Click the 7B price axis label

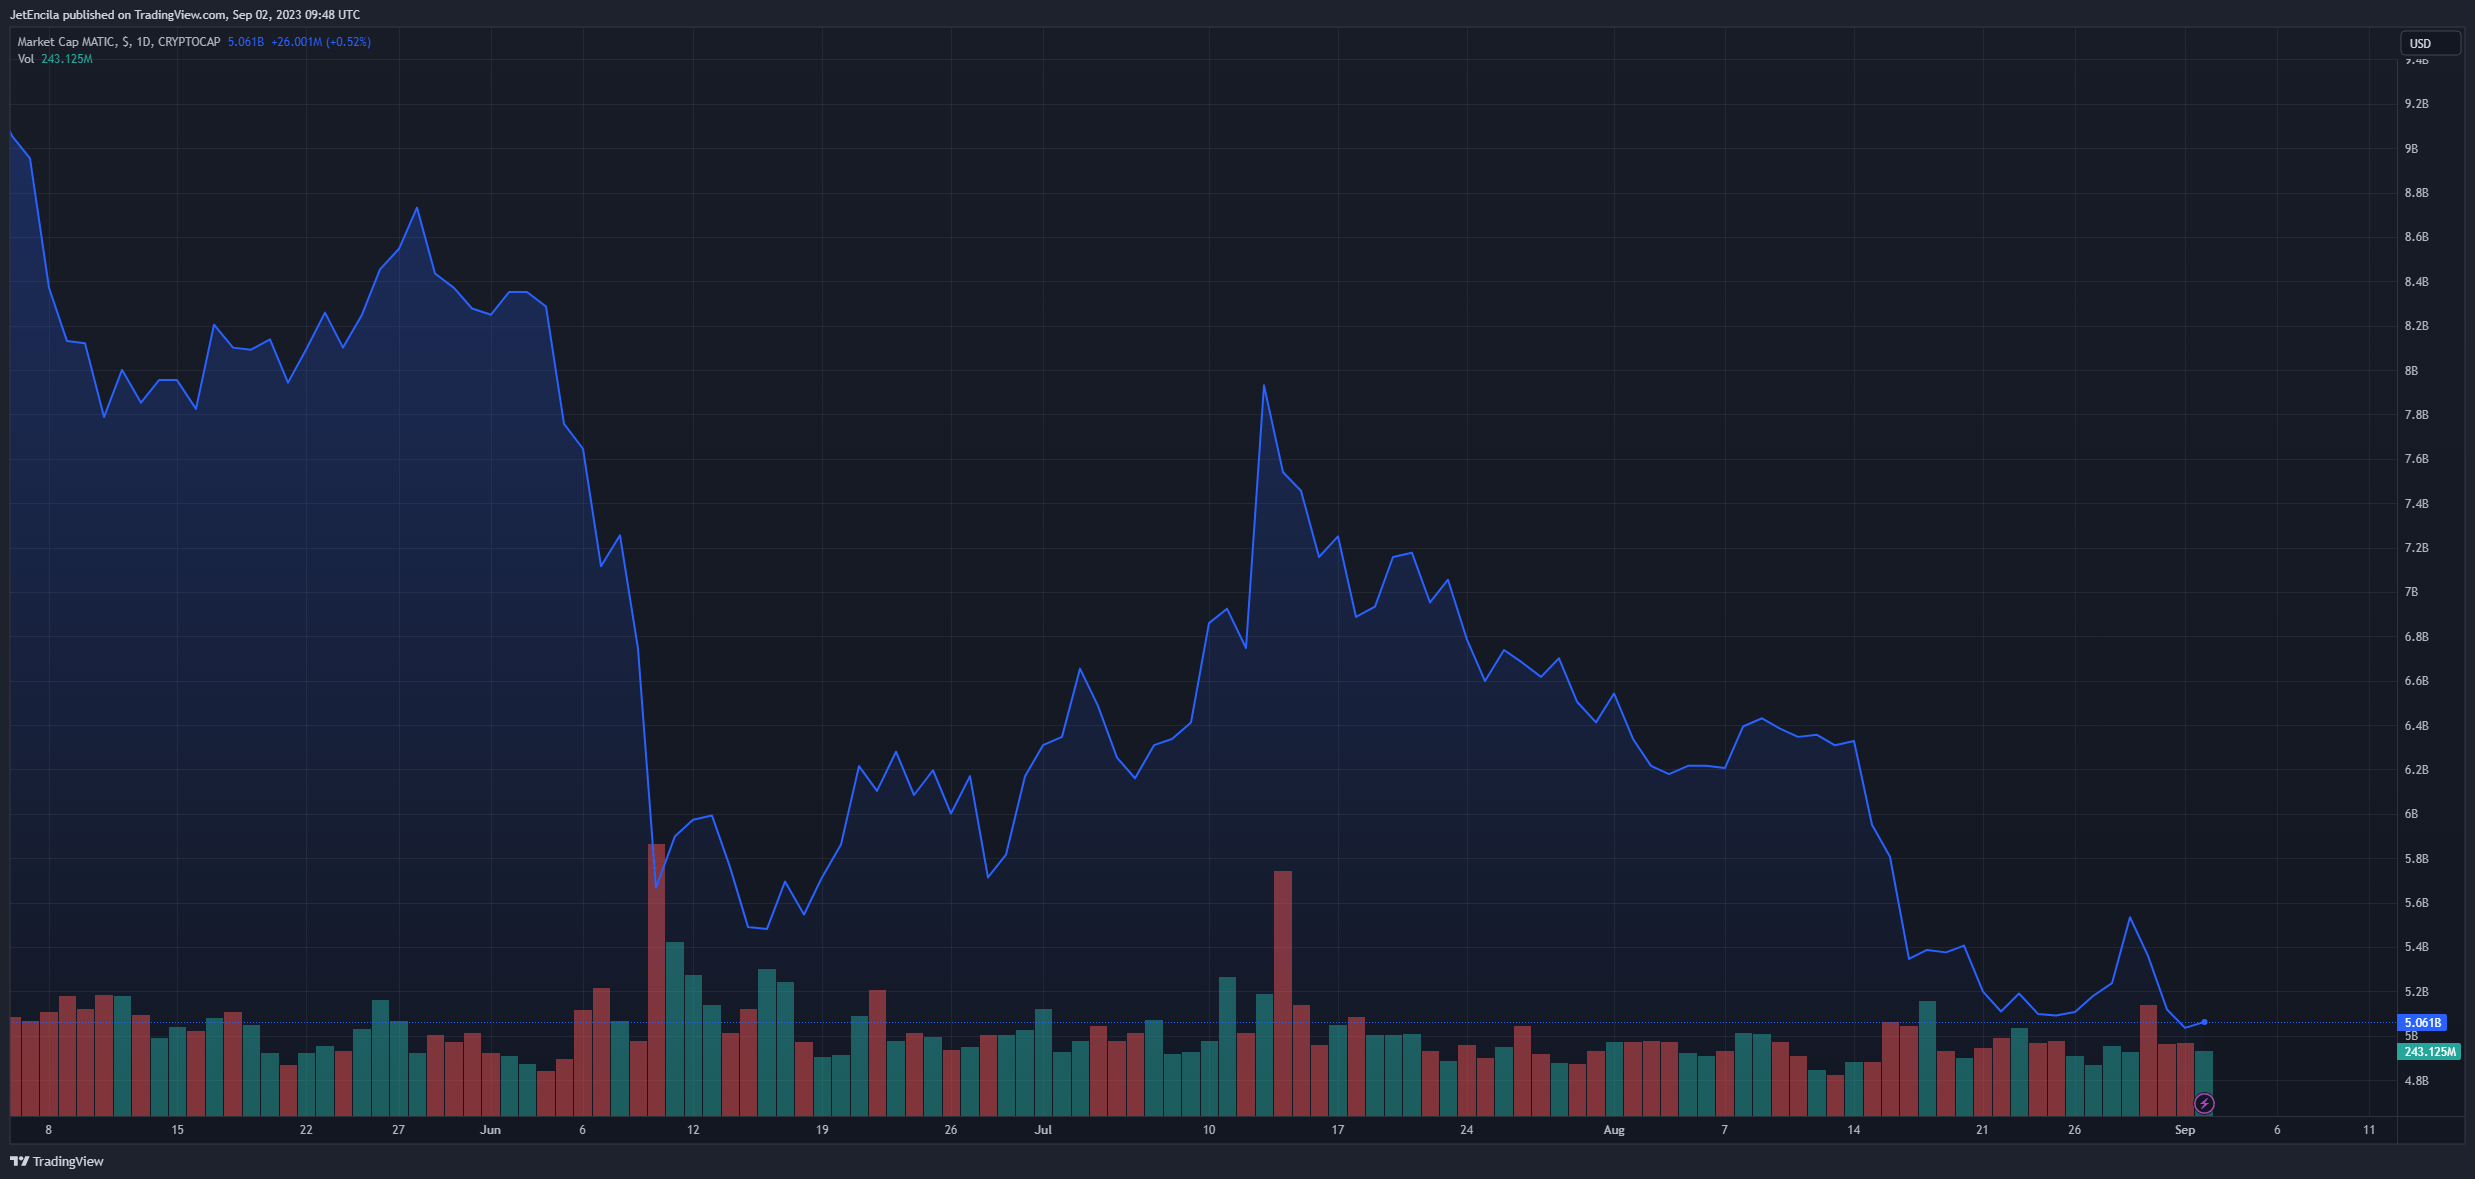coord(2412,592)
